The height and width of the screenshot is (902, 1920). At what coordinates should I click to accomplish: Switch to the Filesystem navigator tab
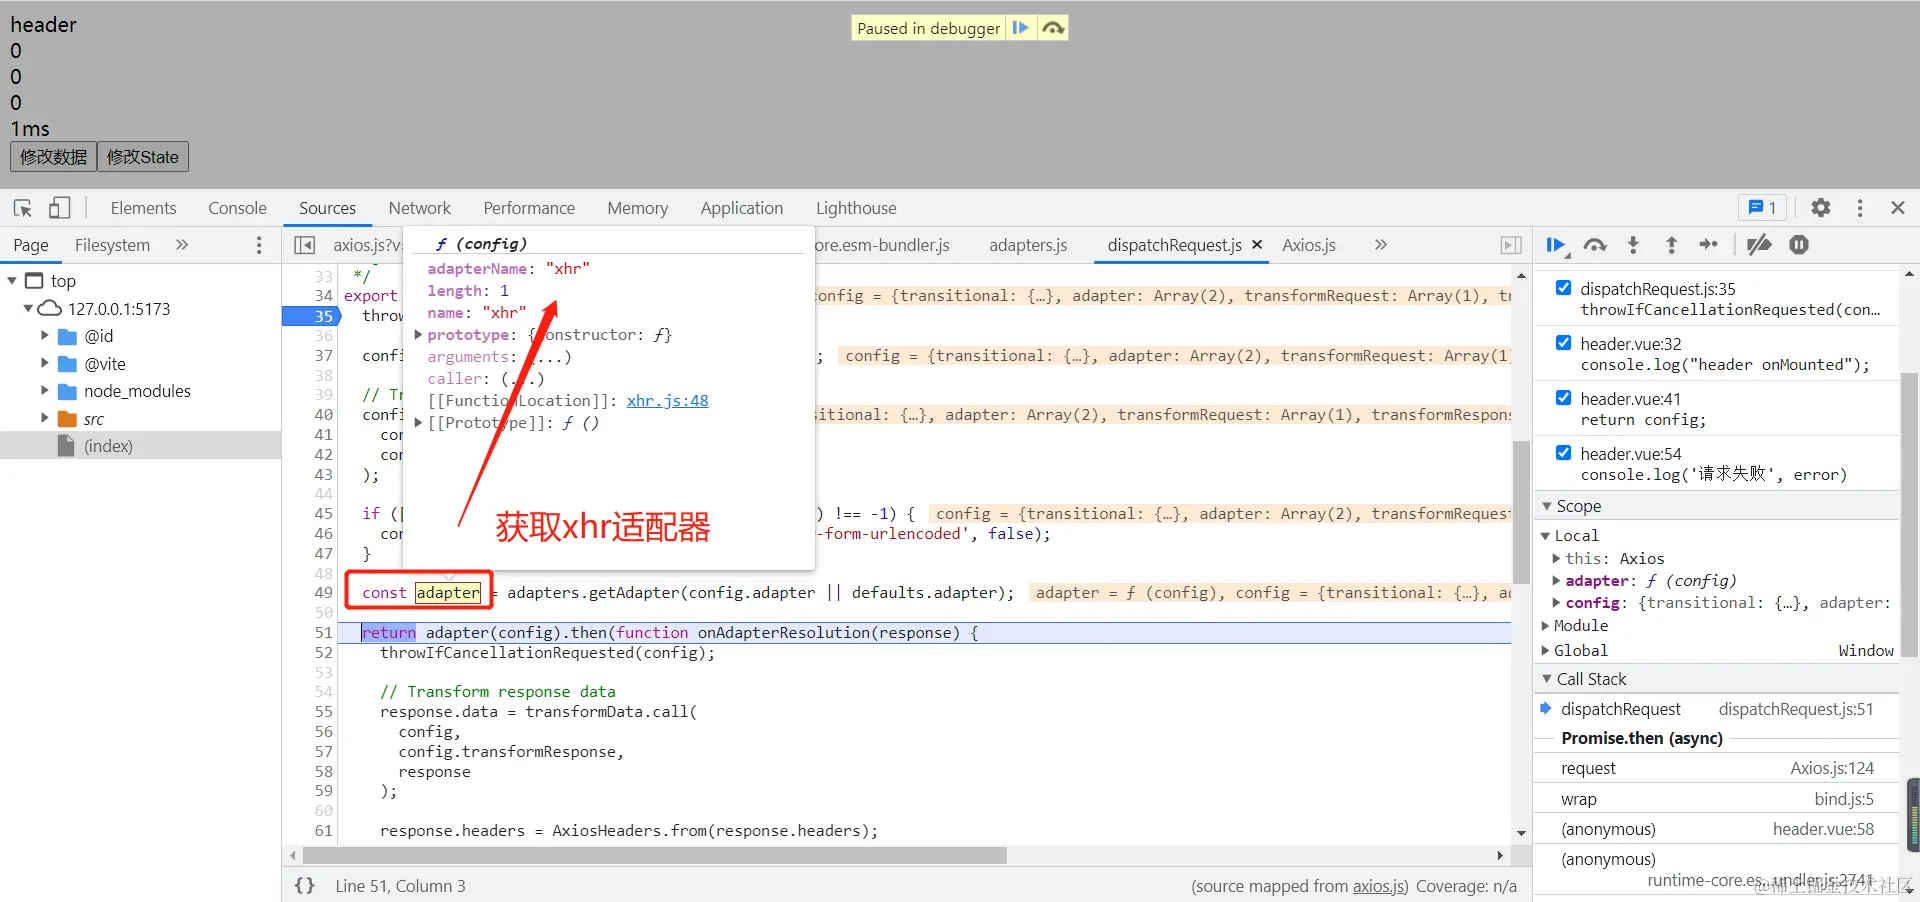pos(112,245)
